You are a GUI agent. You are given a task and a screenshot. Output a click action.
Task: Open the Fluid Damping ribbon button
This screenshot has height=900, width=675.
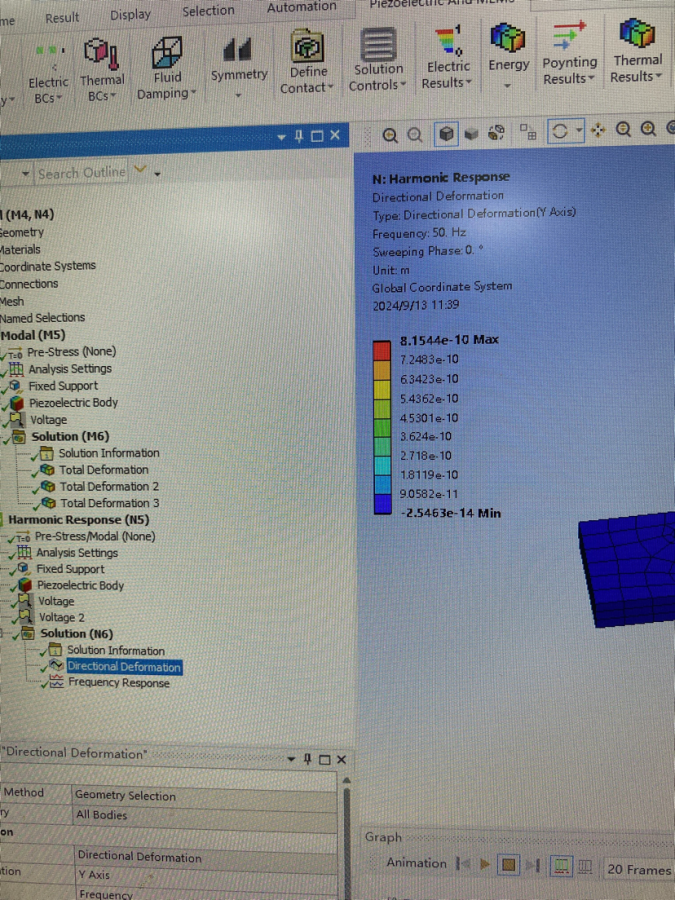coord(166,68)
